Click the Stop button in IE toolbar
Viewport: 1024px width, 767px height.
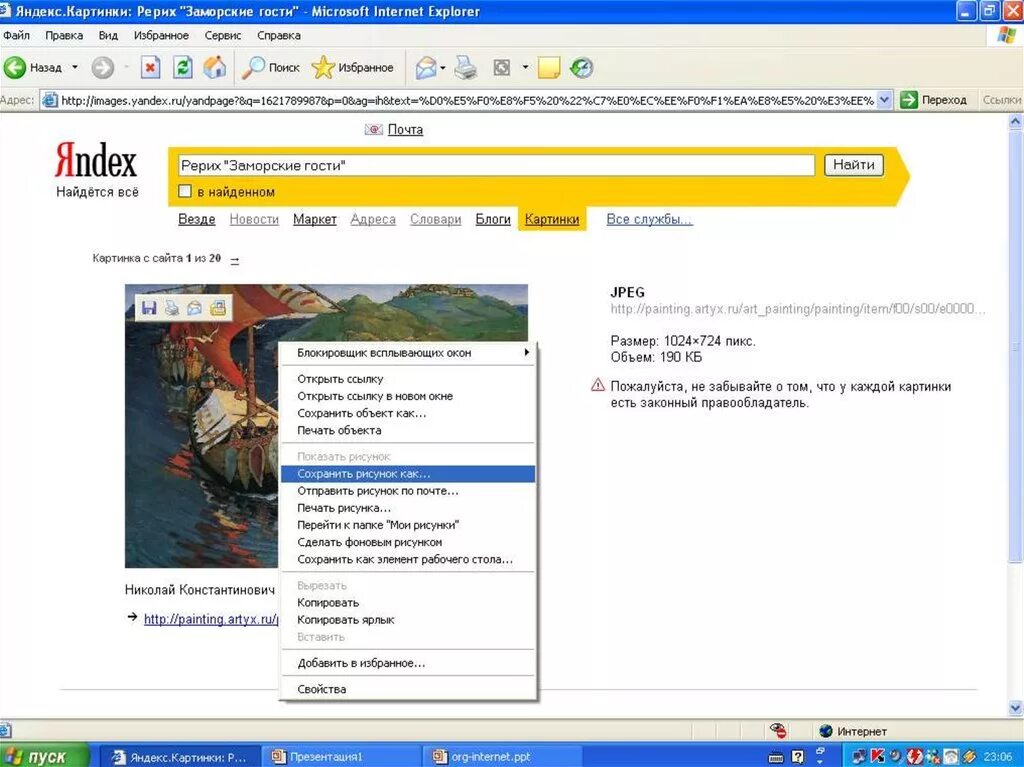[150, 67]
